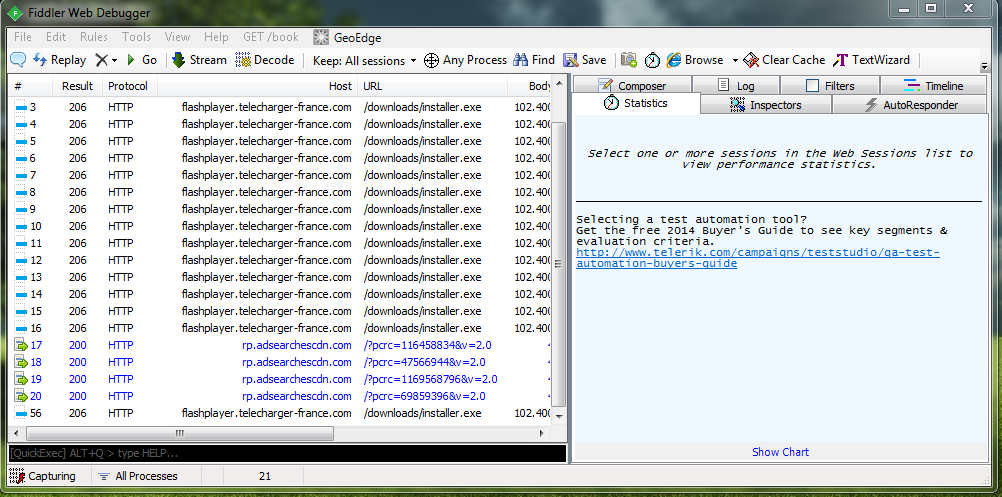Viewport: 1002px width, 497px height.
Task: Click the sessions list horizontal scrollbar thumb
Action: pos(180,433)
